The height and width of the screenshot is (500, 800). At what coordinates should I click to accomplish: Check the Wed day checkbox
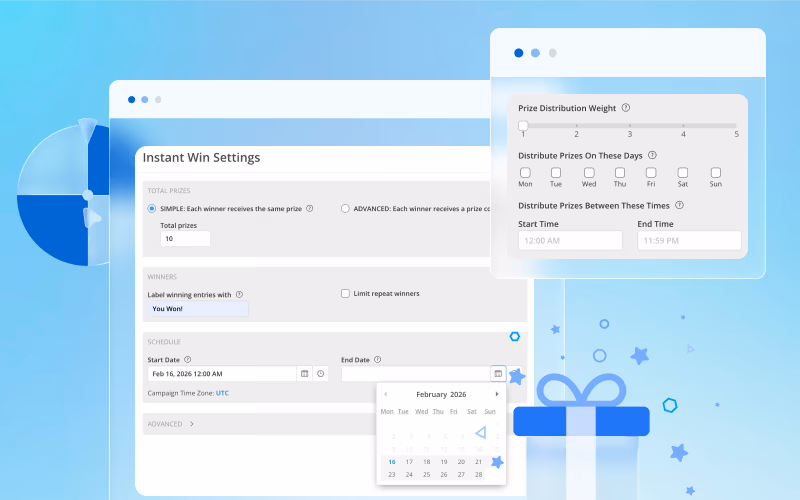pyautogui.click(x=589, y=172)
